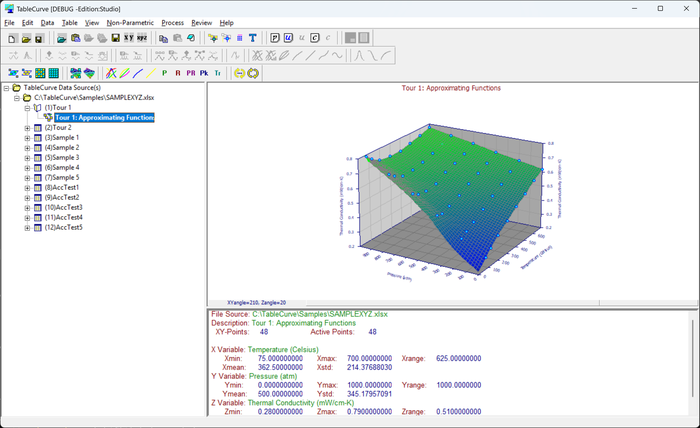
Task: Click the multicolor crossing curves icon
Action: pos(111,73)
